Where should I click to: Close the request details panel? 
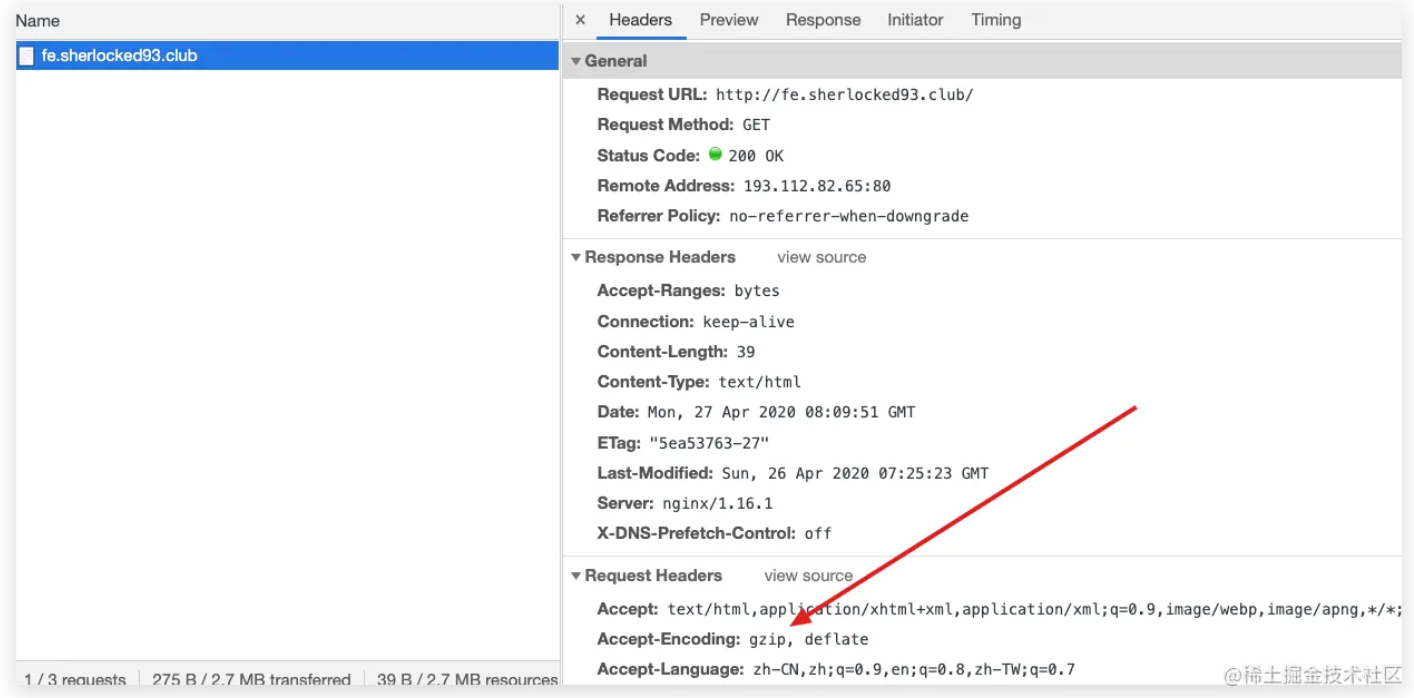580,20
